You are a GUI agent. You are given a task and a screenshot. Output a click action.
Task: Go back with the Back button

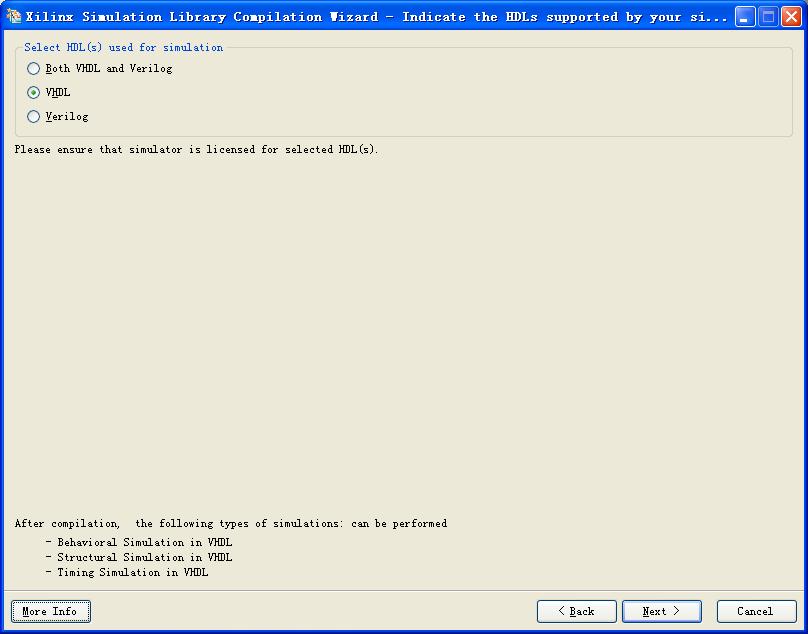tap(577, 611)
